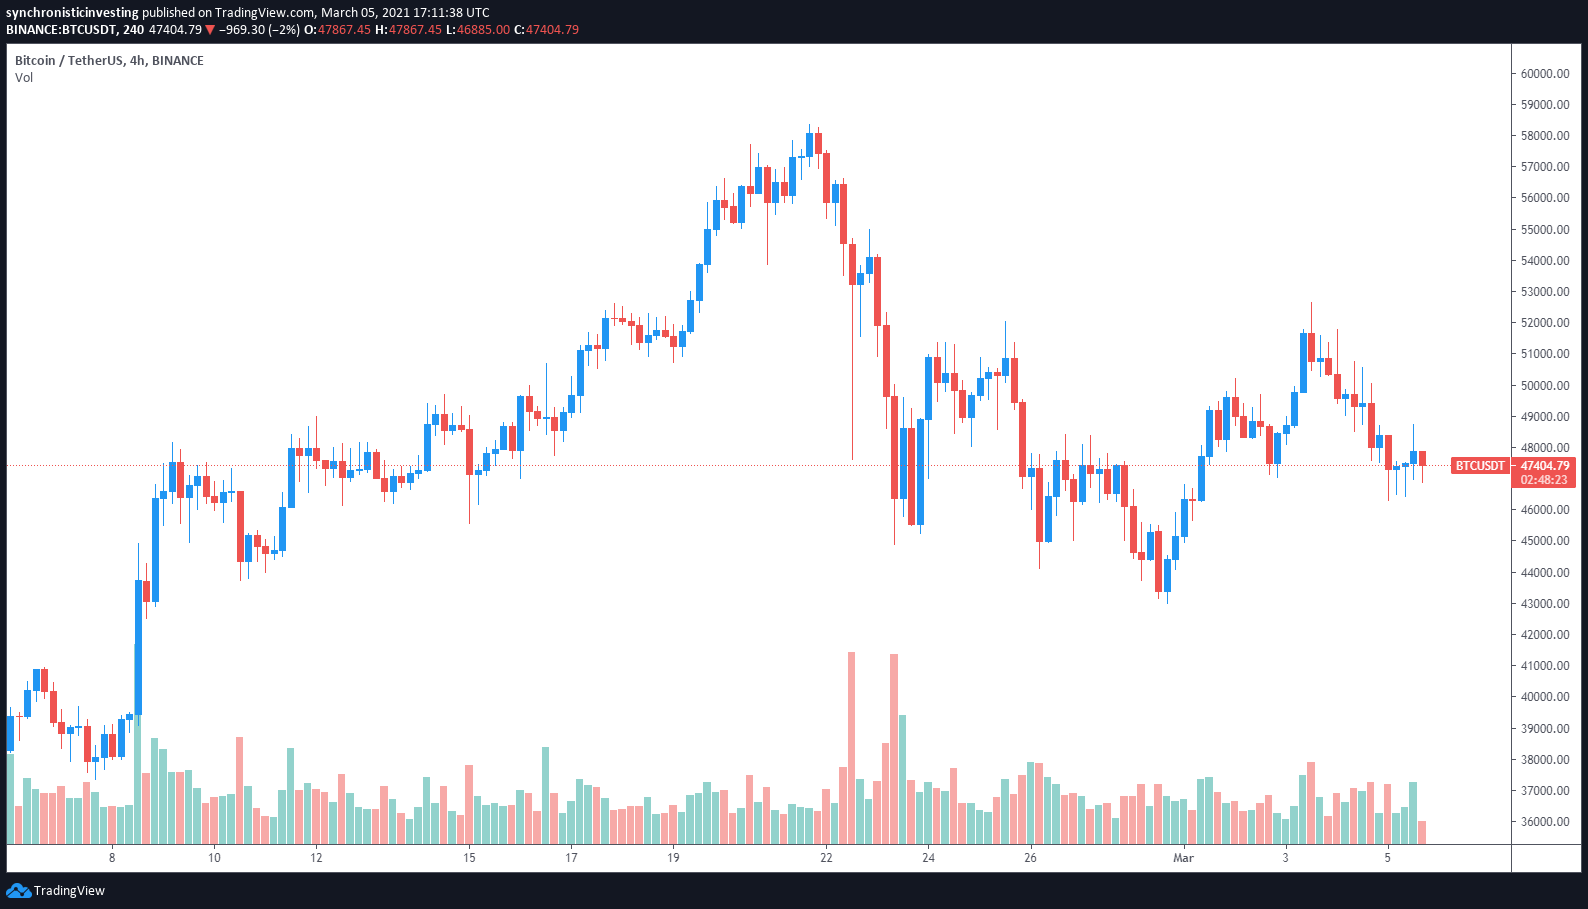1588x909 pixels.
Task: Click the synchronisticinvesting author name
Action: click(72, 13)
